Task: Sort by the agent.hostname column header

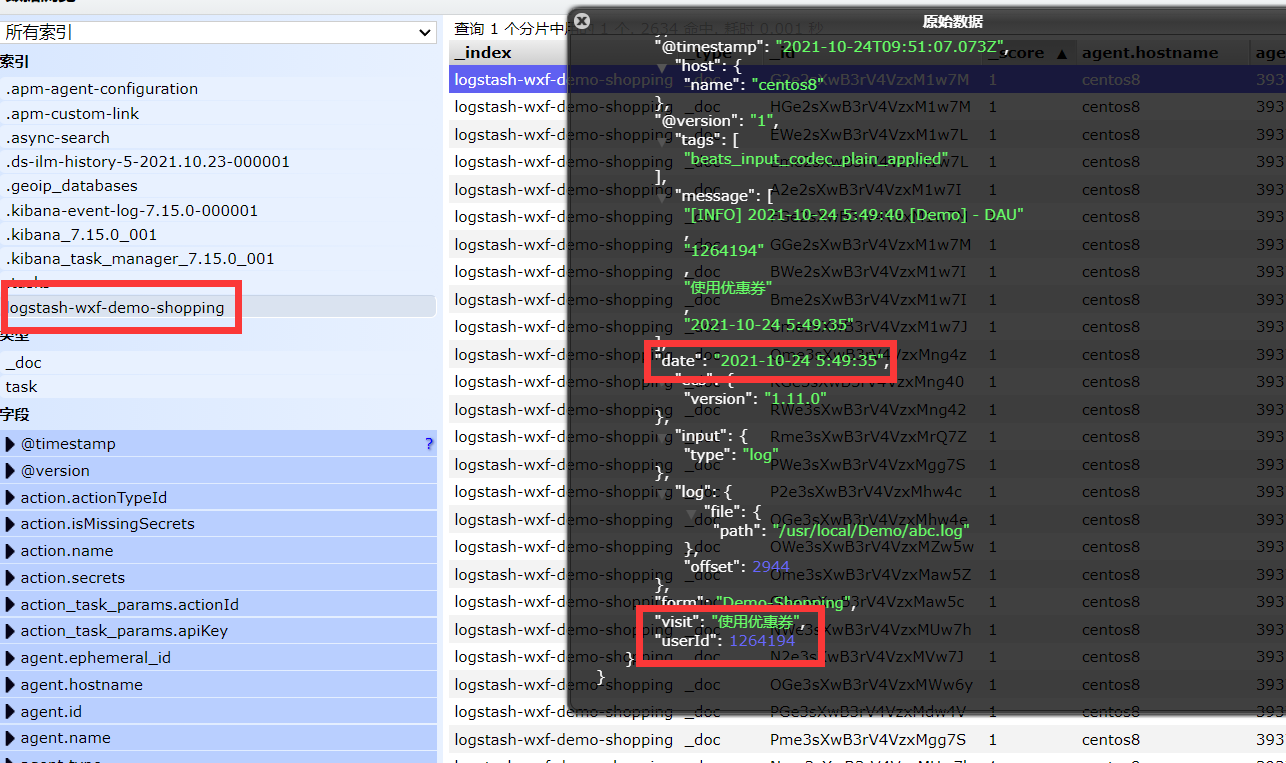Action: pyautogui.click(x=1163, y=53)
